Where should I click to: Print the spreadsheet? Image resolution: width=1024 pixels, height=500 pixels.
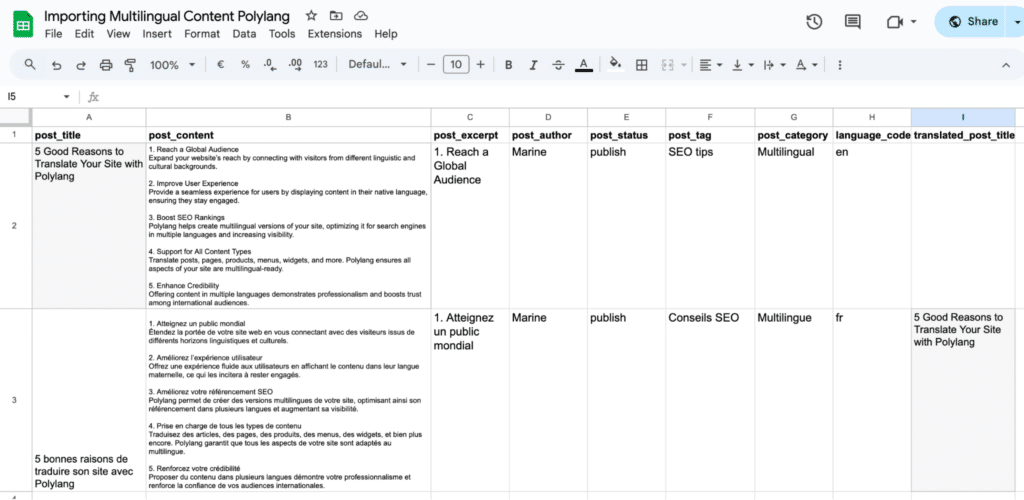click(106, 65)
